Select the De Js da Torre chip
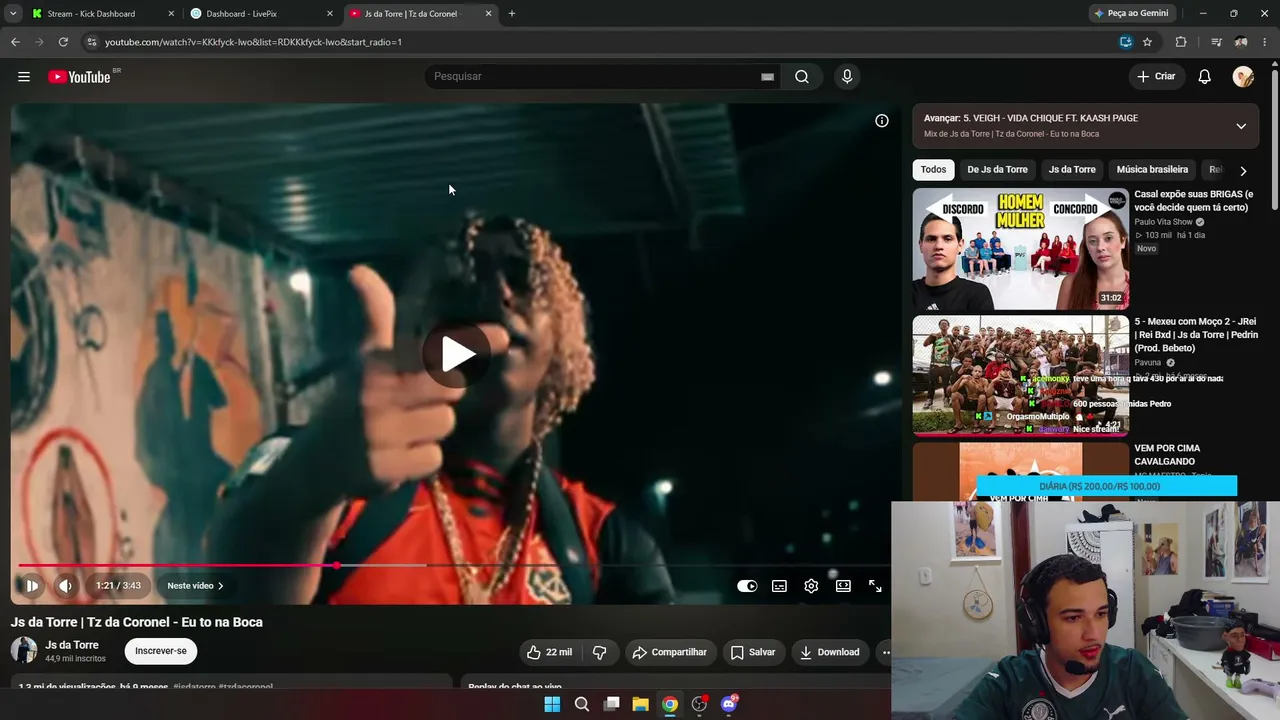 pos(997,170)
